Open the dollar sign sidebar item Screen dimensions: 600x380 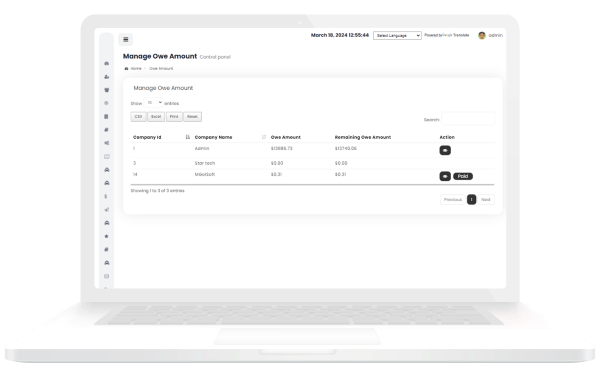106,196
